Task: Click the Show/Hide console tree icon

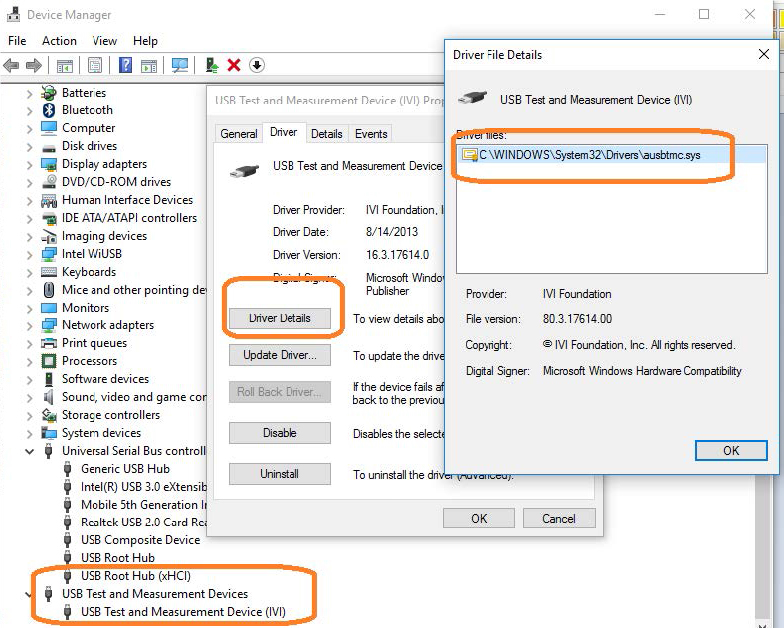Action: [65, 66]
